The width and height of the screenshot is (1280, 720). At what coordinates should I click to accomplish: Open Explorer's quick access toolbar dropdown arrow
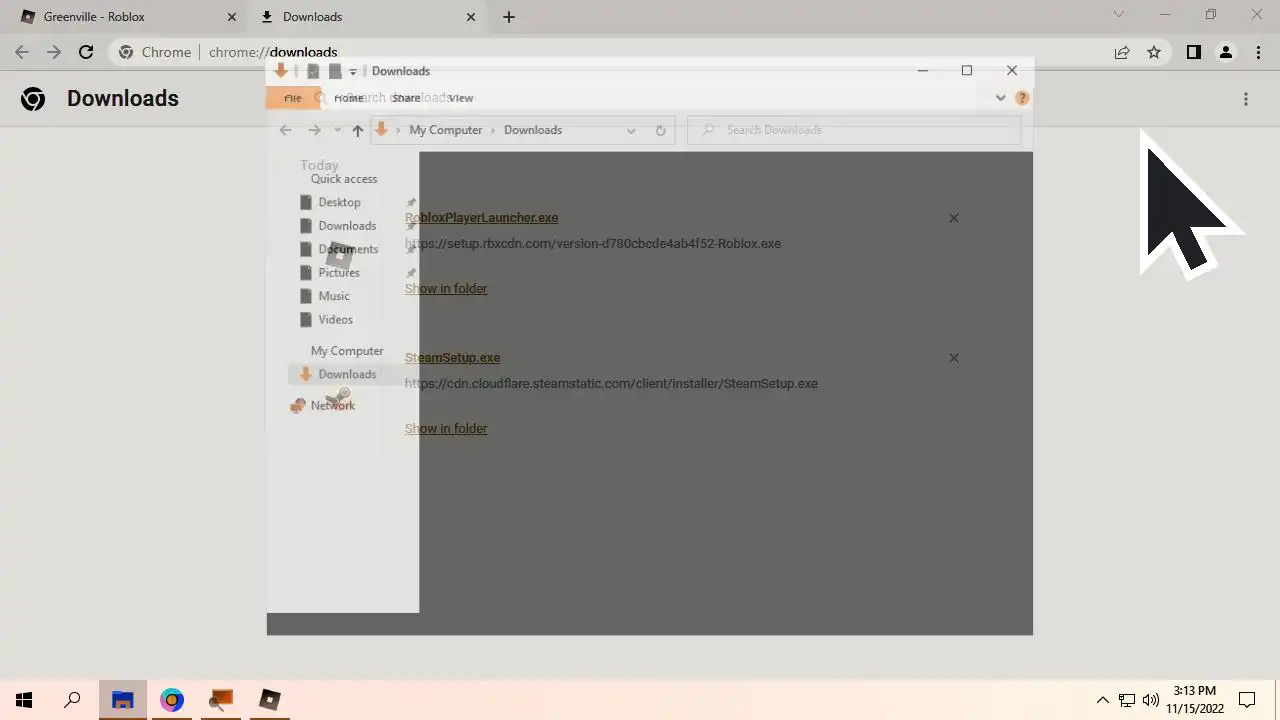353,72
